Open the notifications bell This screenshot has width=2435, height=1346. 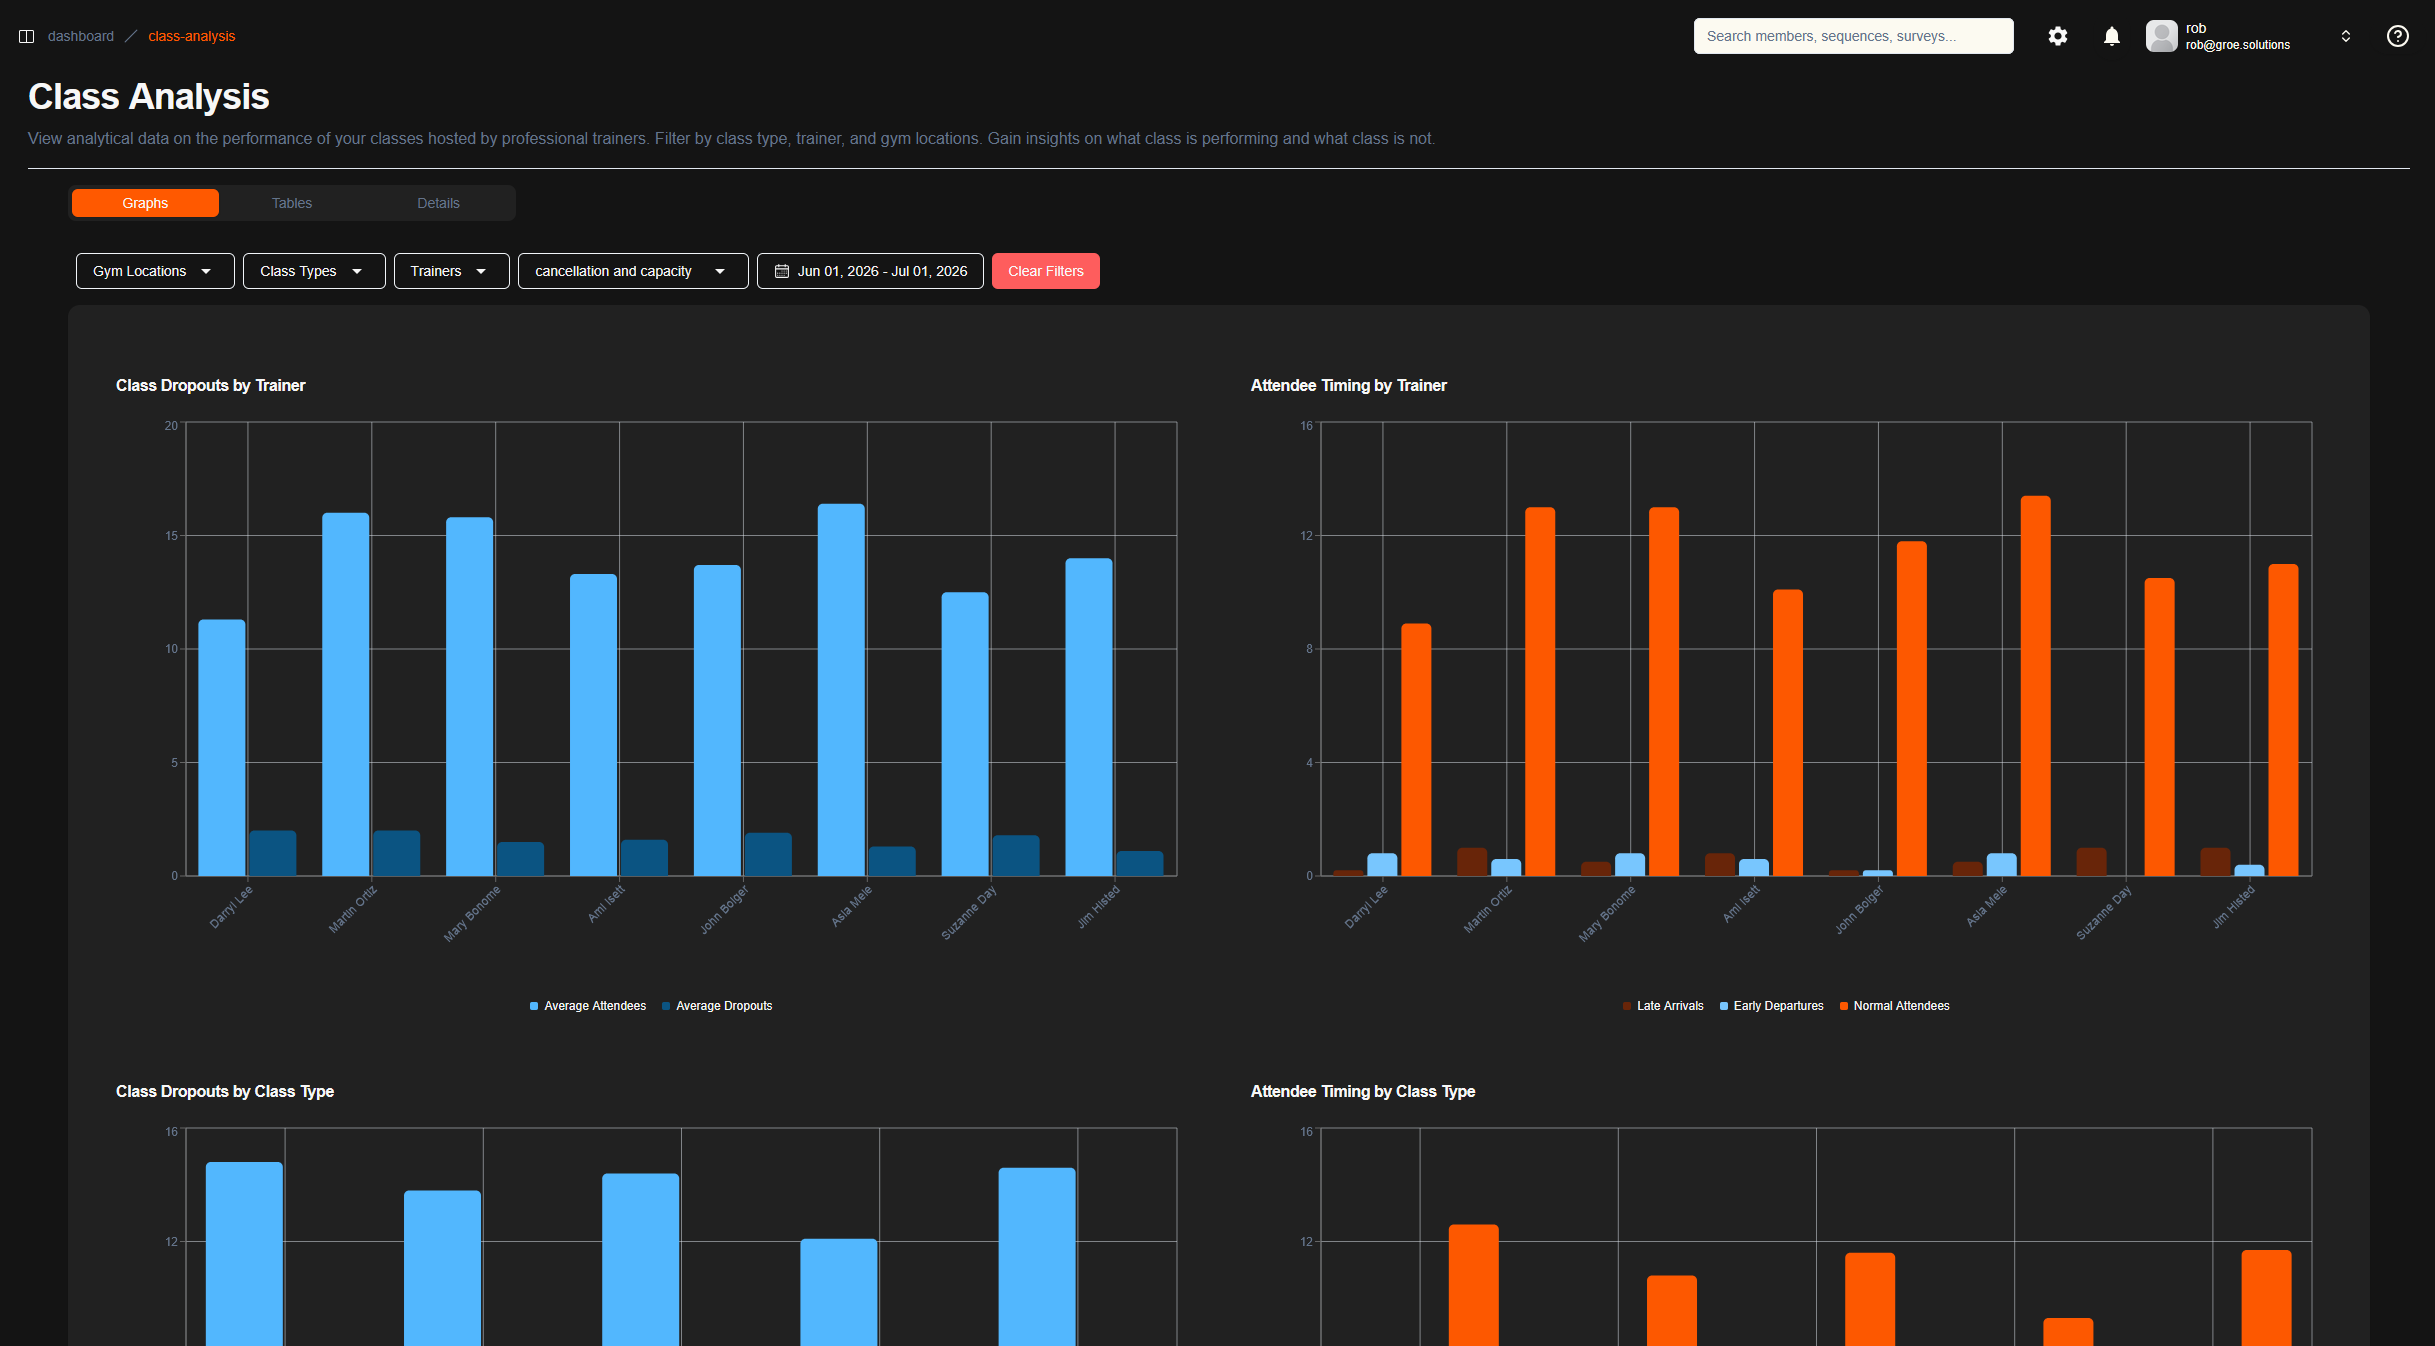point(2111,36)
